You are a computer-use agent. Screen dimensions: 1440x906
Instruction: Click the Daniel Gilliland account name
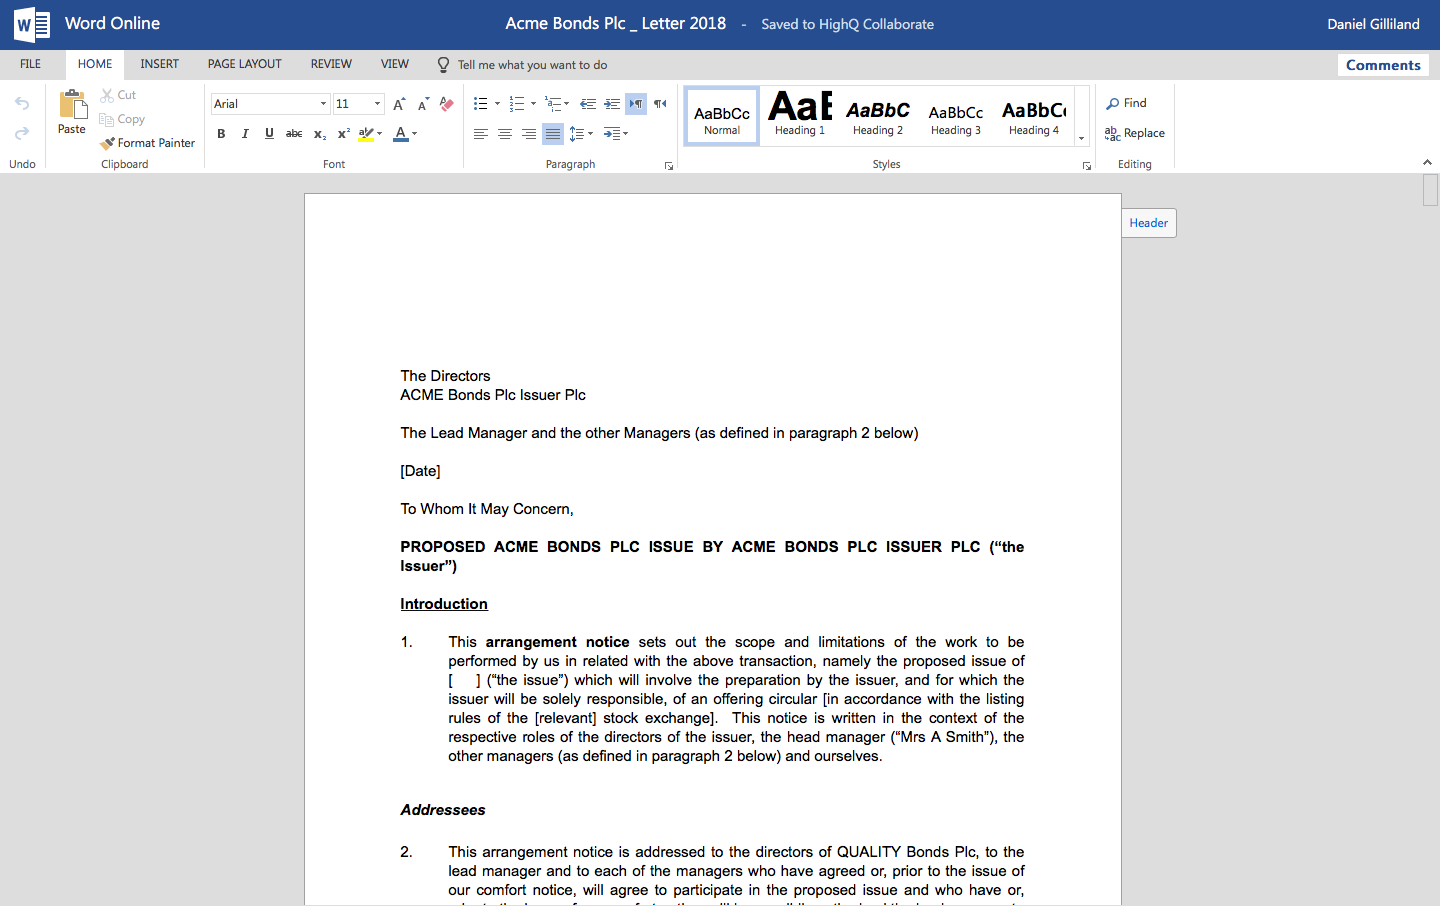[1373, 24]
